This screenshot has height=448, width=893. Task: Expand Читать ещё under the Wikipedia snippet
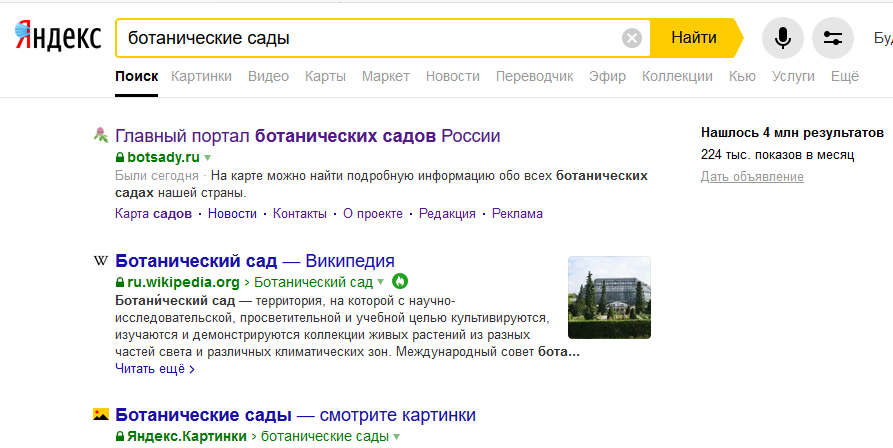pos(155,369)
